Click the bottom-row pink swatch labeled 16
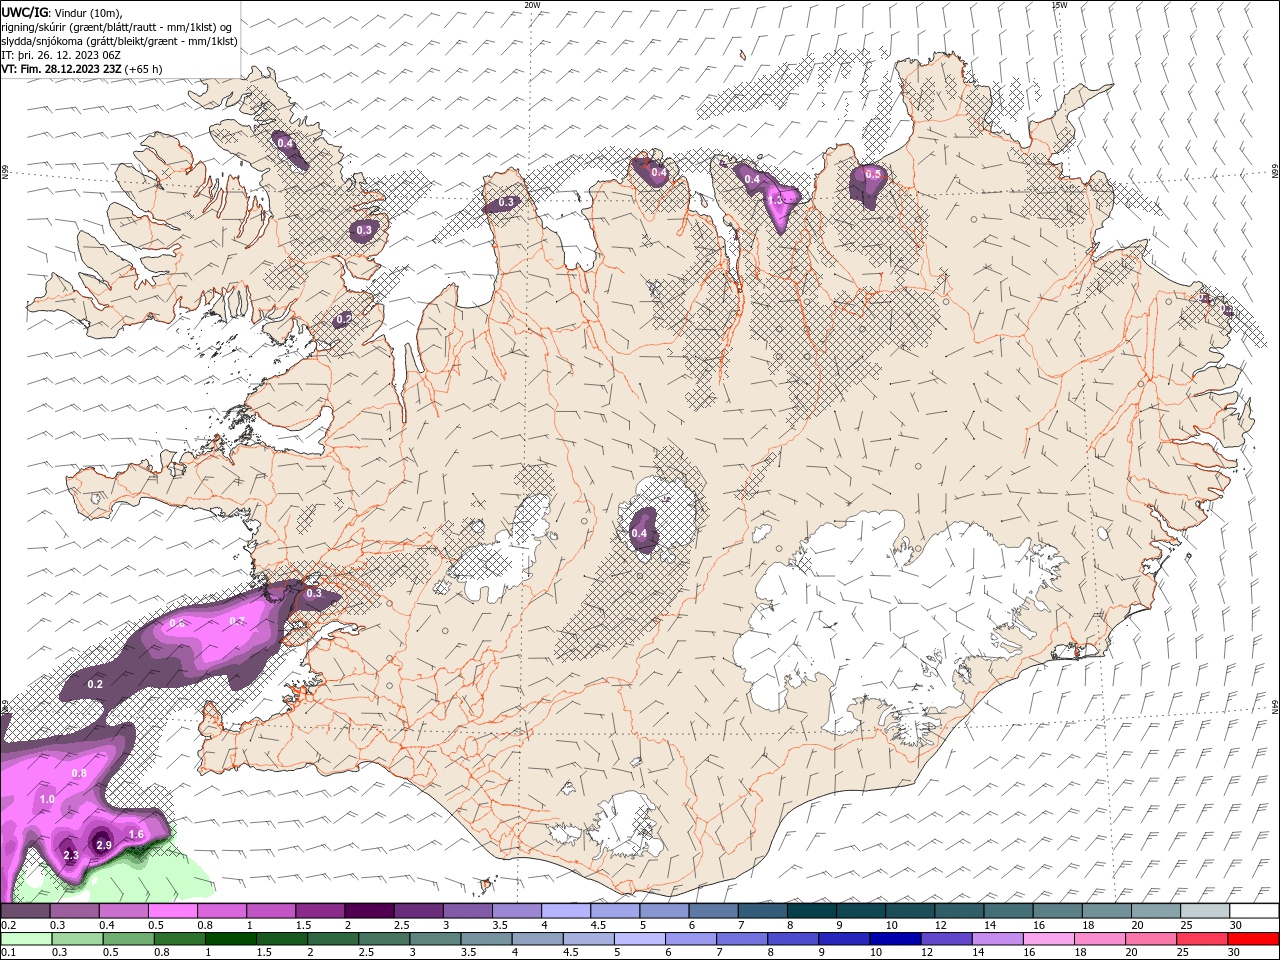 [x=1048, y=939]
